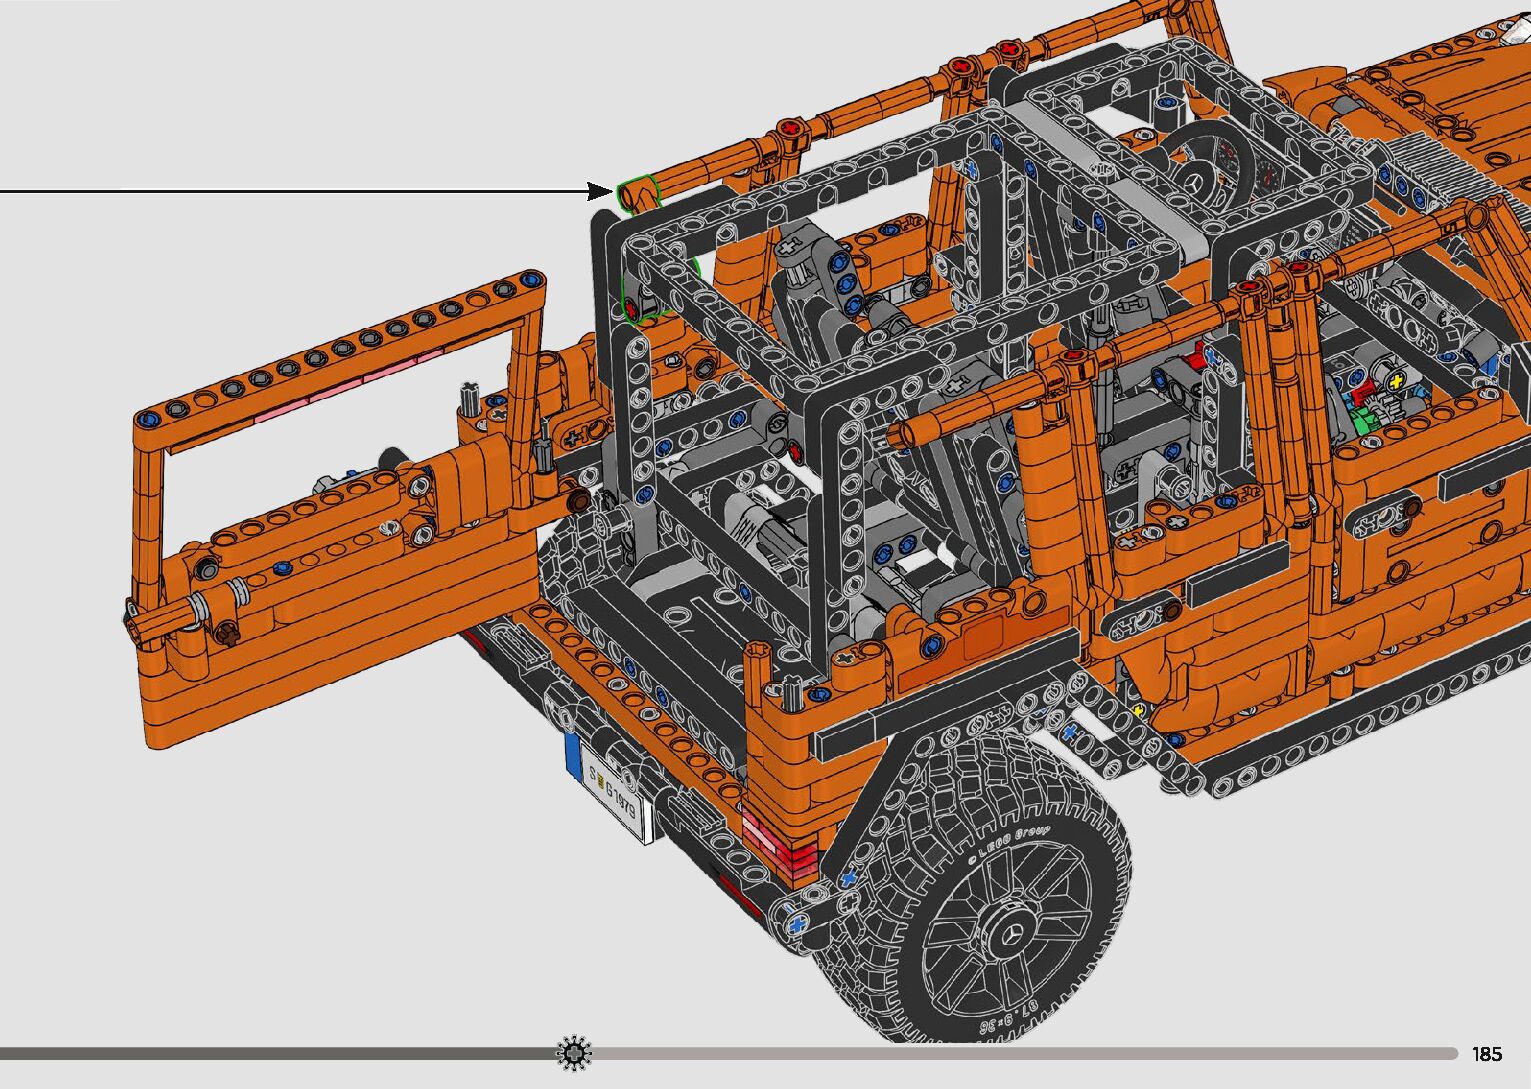Click the page number 185
Screen dimensions: 1531x1089
[x=1486, y=1054]
